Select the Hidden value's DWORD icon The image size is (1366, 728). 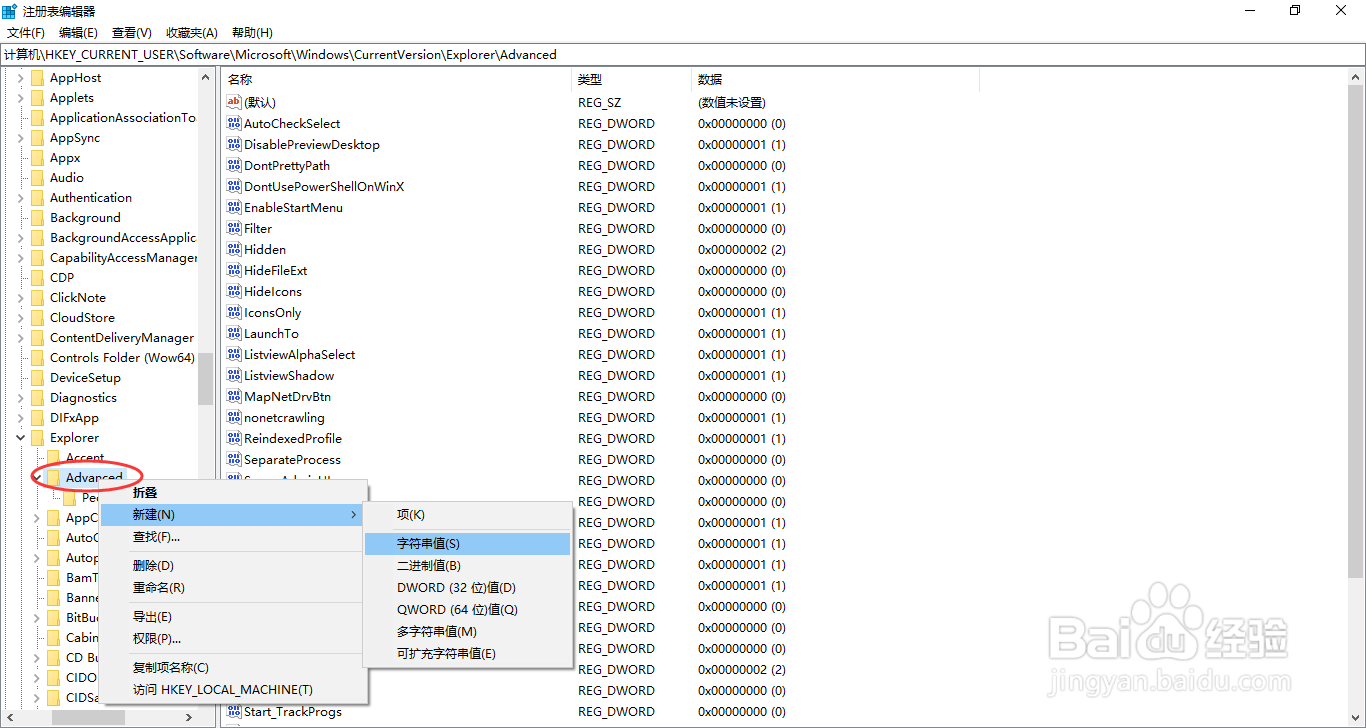point(231,249)
